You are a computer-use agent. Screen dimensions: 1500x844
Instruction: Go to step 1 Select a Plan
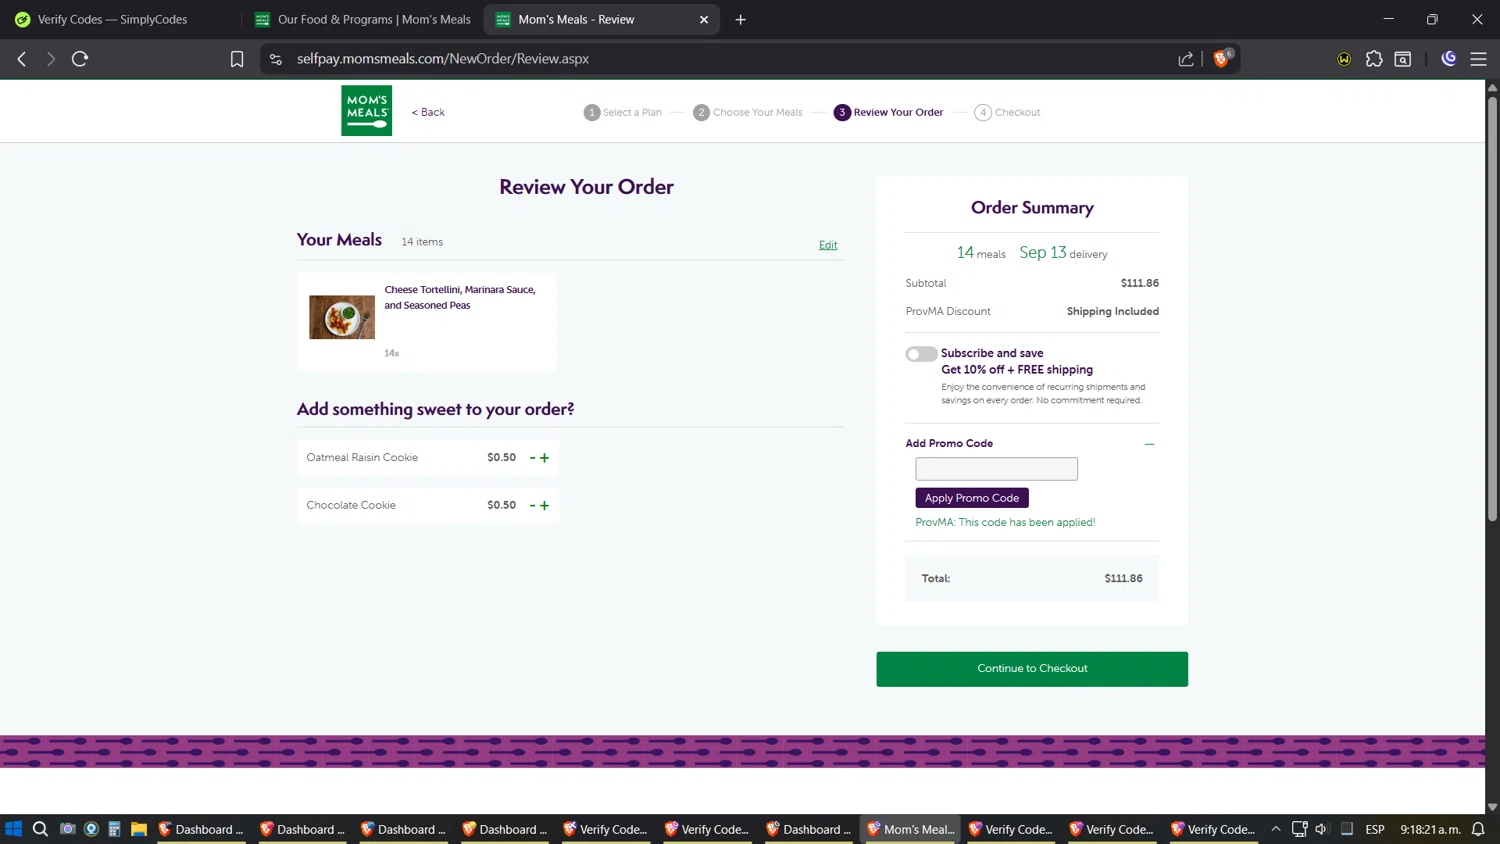coord(622,112)
